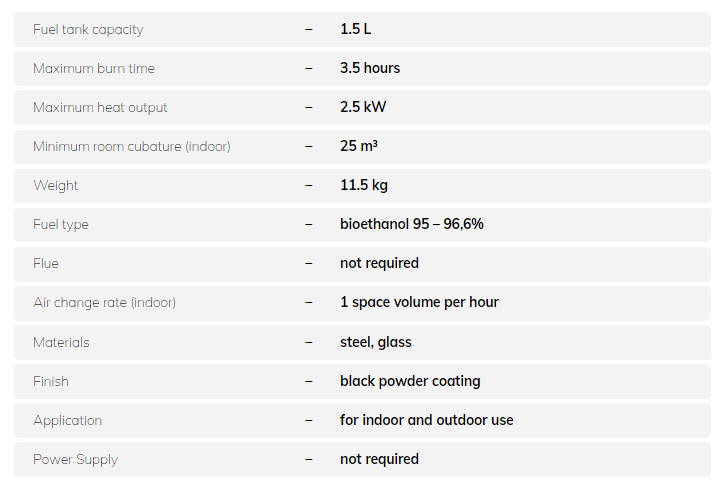727x484 pixels.
Task: Click the Flue row label
Action: click(x=46, y=263)
